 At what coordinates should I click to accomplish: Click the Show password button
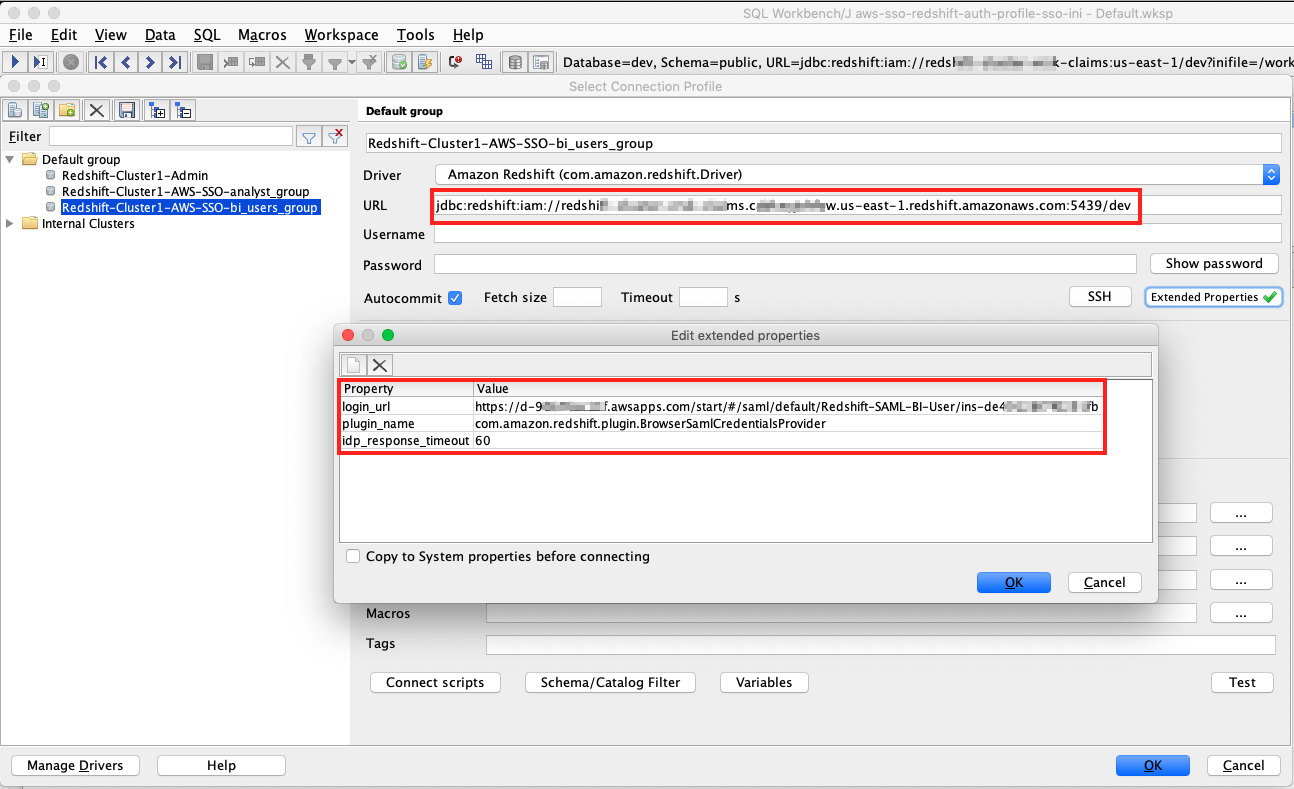click(x=1214, y=264)
